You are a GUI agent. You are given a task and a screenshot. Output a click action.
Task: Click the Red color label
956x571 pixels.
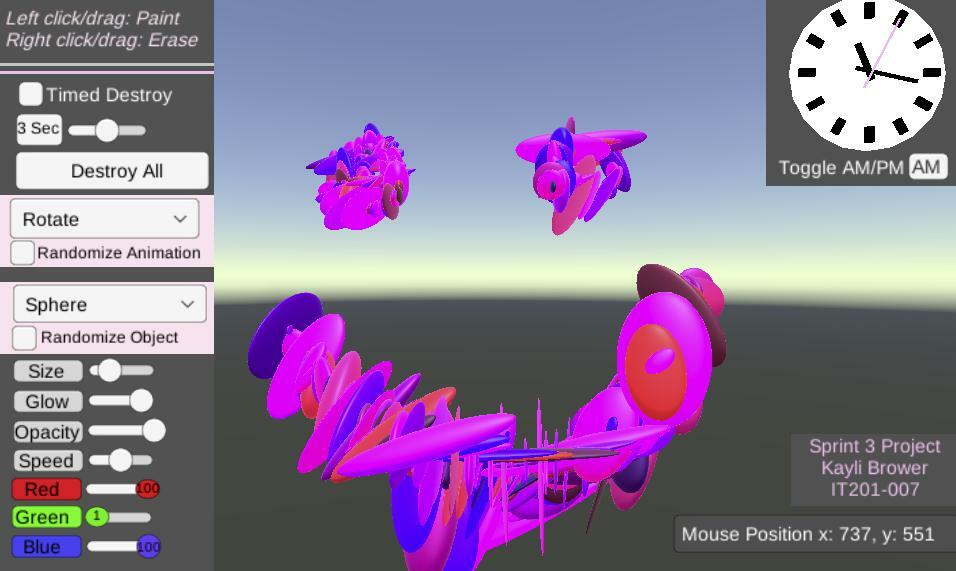[x=46, y=489]
